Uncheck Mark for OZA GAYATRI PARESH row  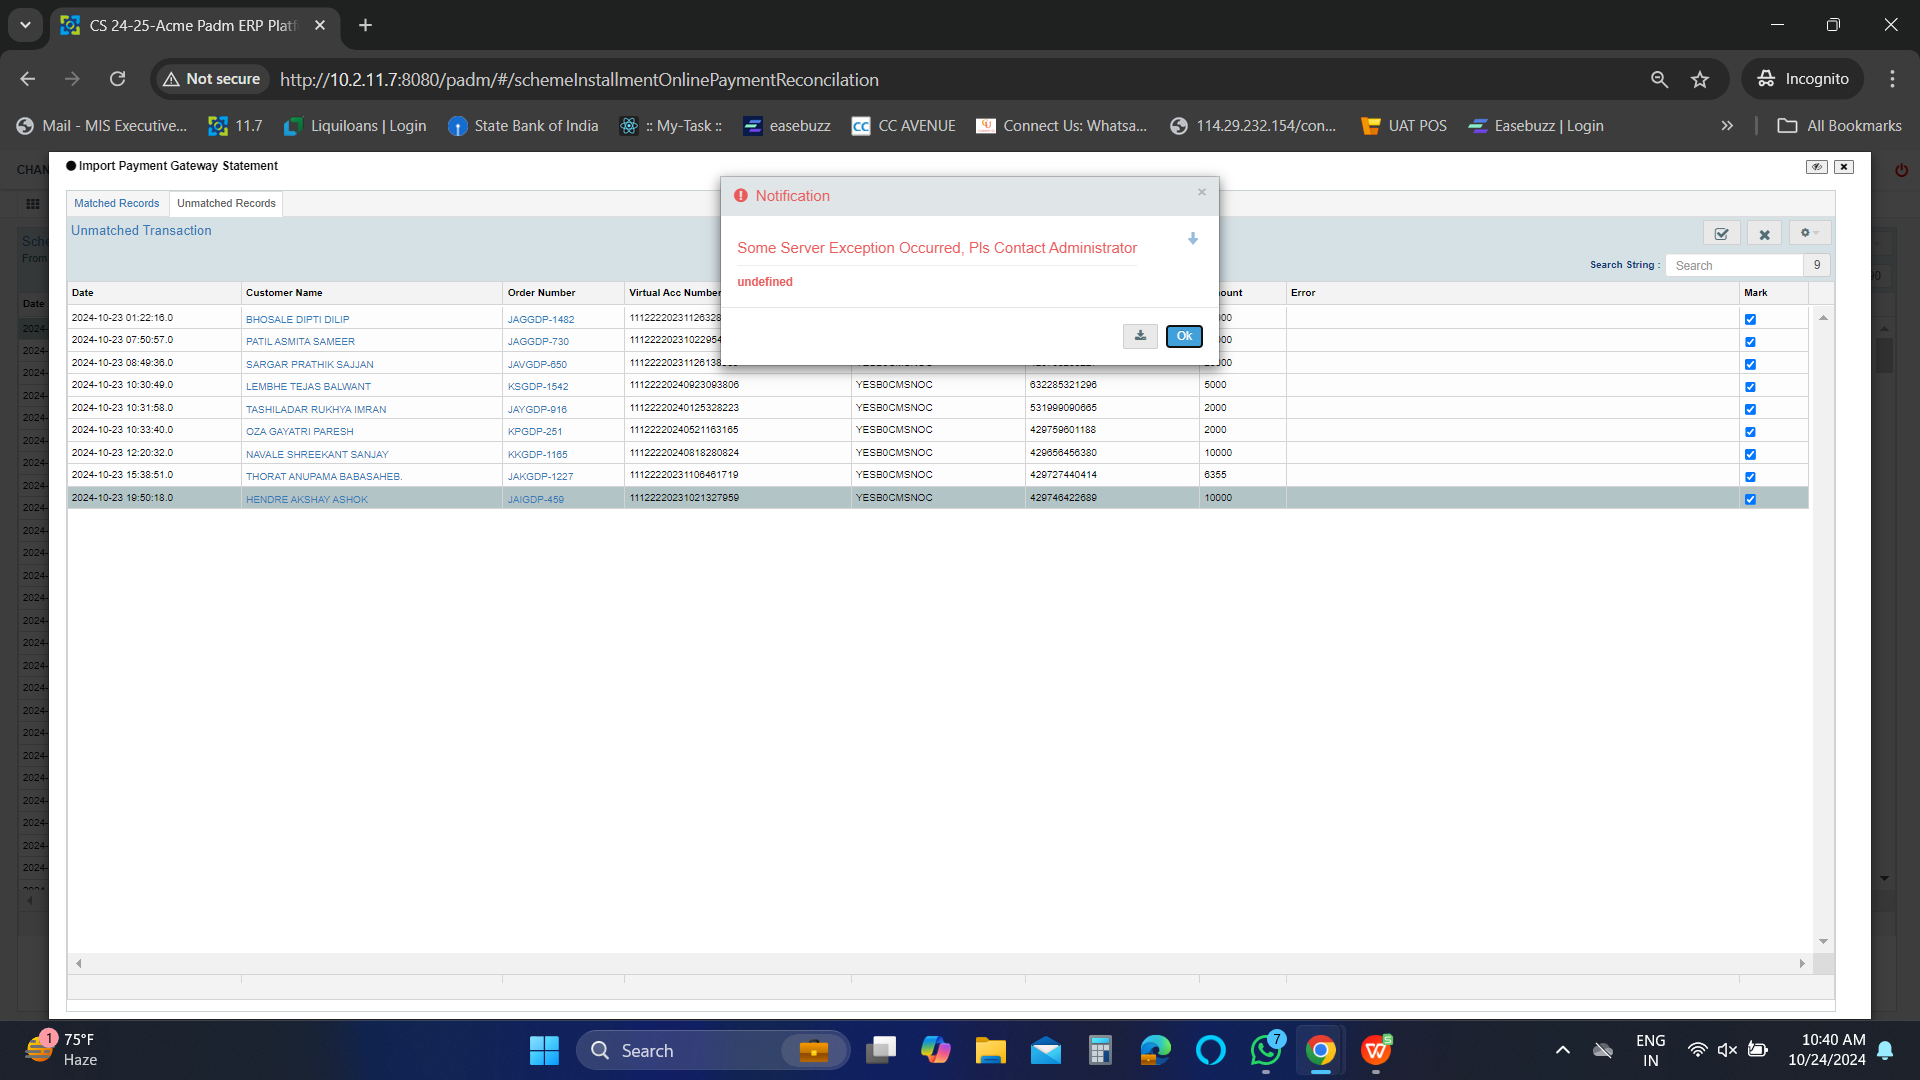[x=1750, y=432]
